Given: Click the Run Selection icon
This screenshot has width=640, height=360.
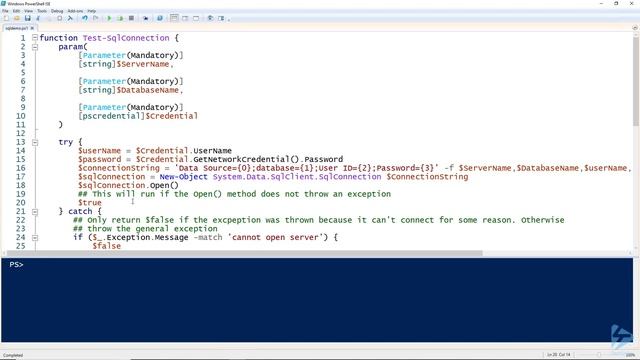Looking at the screenshot, I should pos(120,18).
